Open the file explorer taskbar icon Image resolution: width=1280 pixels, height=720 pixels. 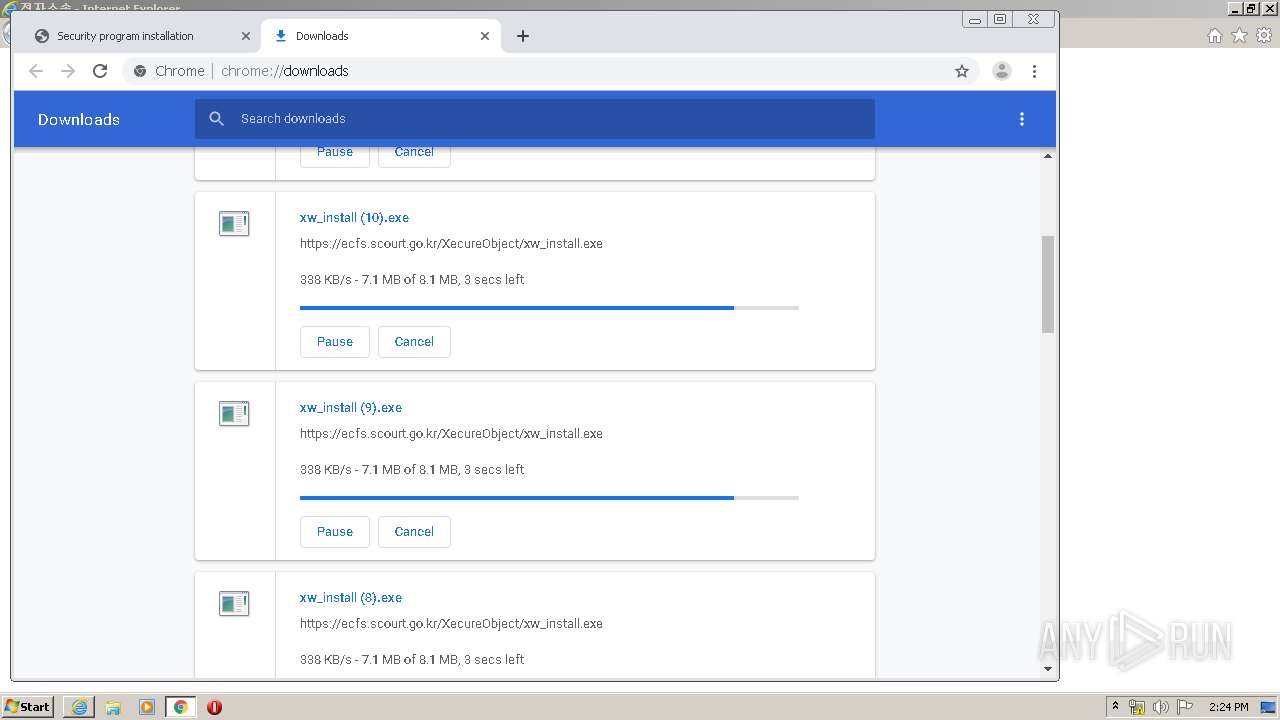coord(113,707)
